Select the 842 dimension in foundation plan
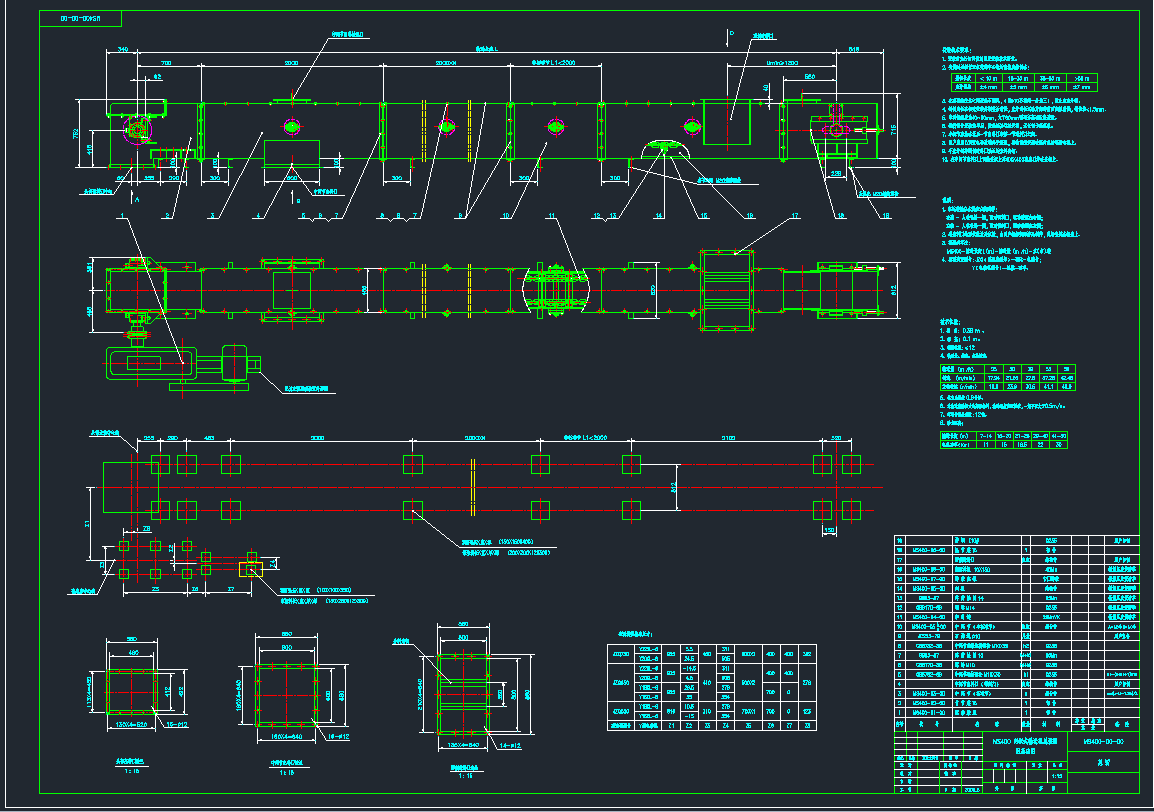Viewport: 1154px width, 812px height. pyautogui.click(x=673, y=487)
